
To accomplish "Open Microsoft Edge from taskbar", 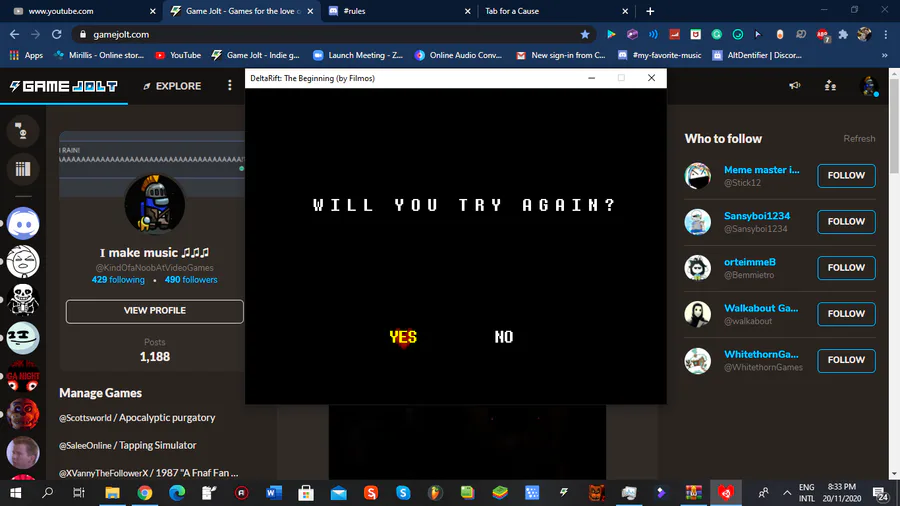I will point(177,493).
